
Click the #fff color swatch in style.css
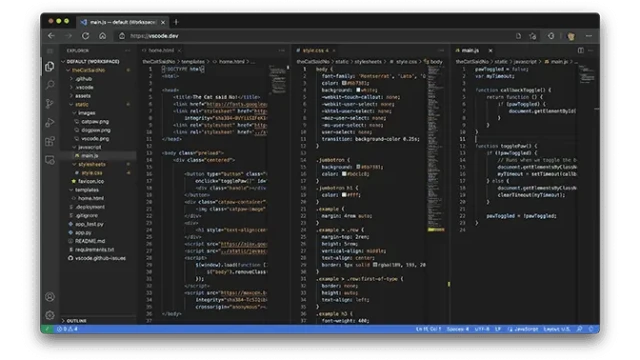coord(344,195)
